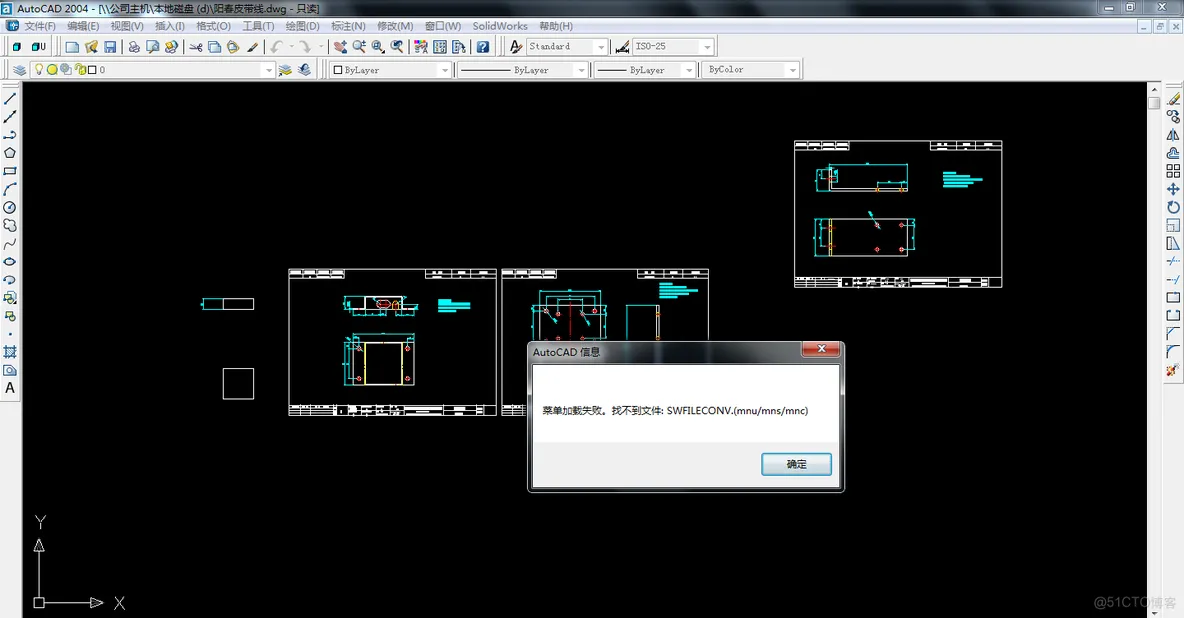The height and width of the screenshot is (618, 1184).
Task: Select the Fillet modify tool
Action: pyautogui.click(x=1173, y=352)
